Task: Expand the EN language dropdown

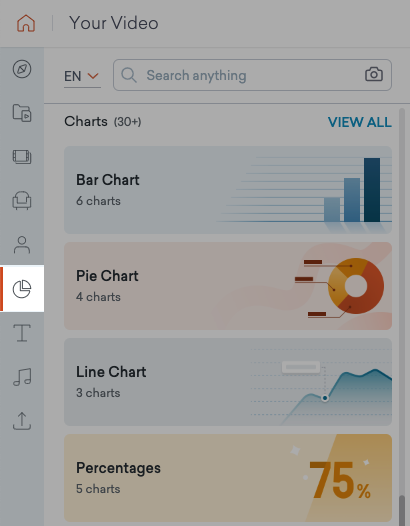Action: point(82,76)
